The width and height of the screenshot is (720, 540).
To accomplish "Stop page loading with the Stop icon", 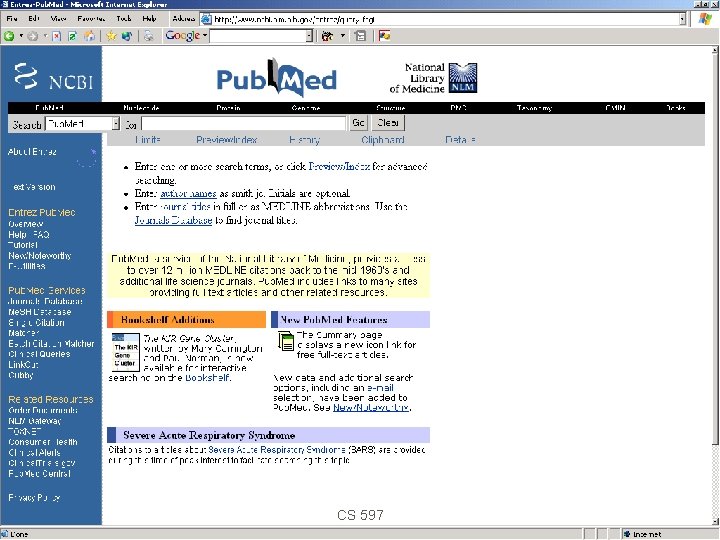I will tap(56, 36).
